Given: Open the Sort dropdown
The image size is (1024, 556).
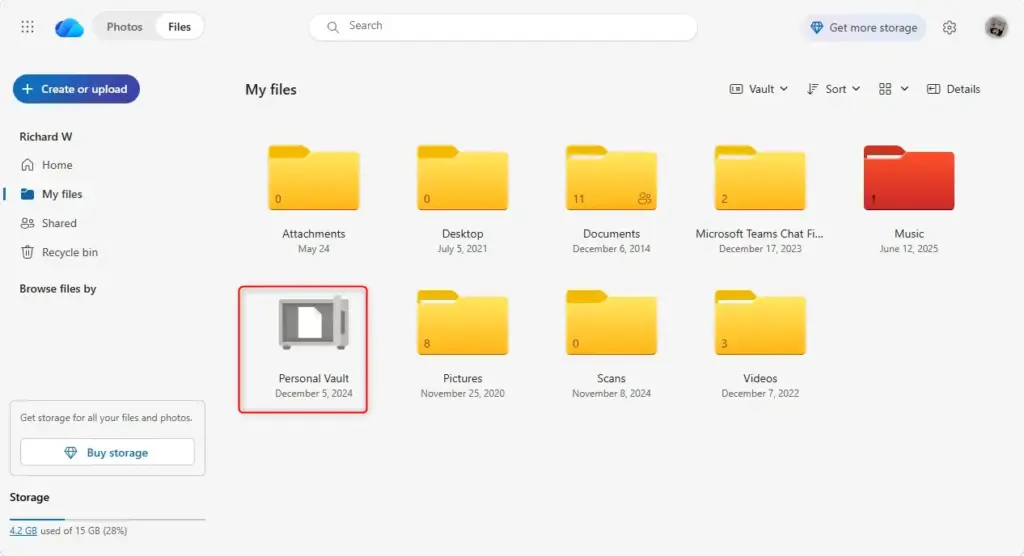Looking at the screenshot, I should (x=833, y=89).
